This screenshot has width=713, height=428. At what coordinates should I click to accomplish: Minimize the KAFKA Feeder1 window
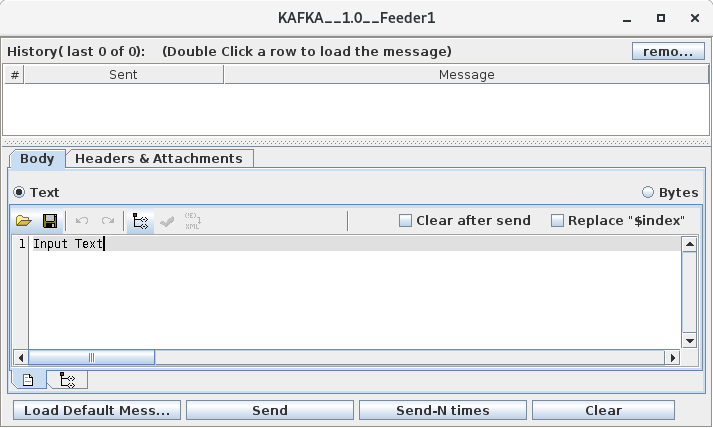click(x=627, y=19)
